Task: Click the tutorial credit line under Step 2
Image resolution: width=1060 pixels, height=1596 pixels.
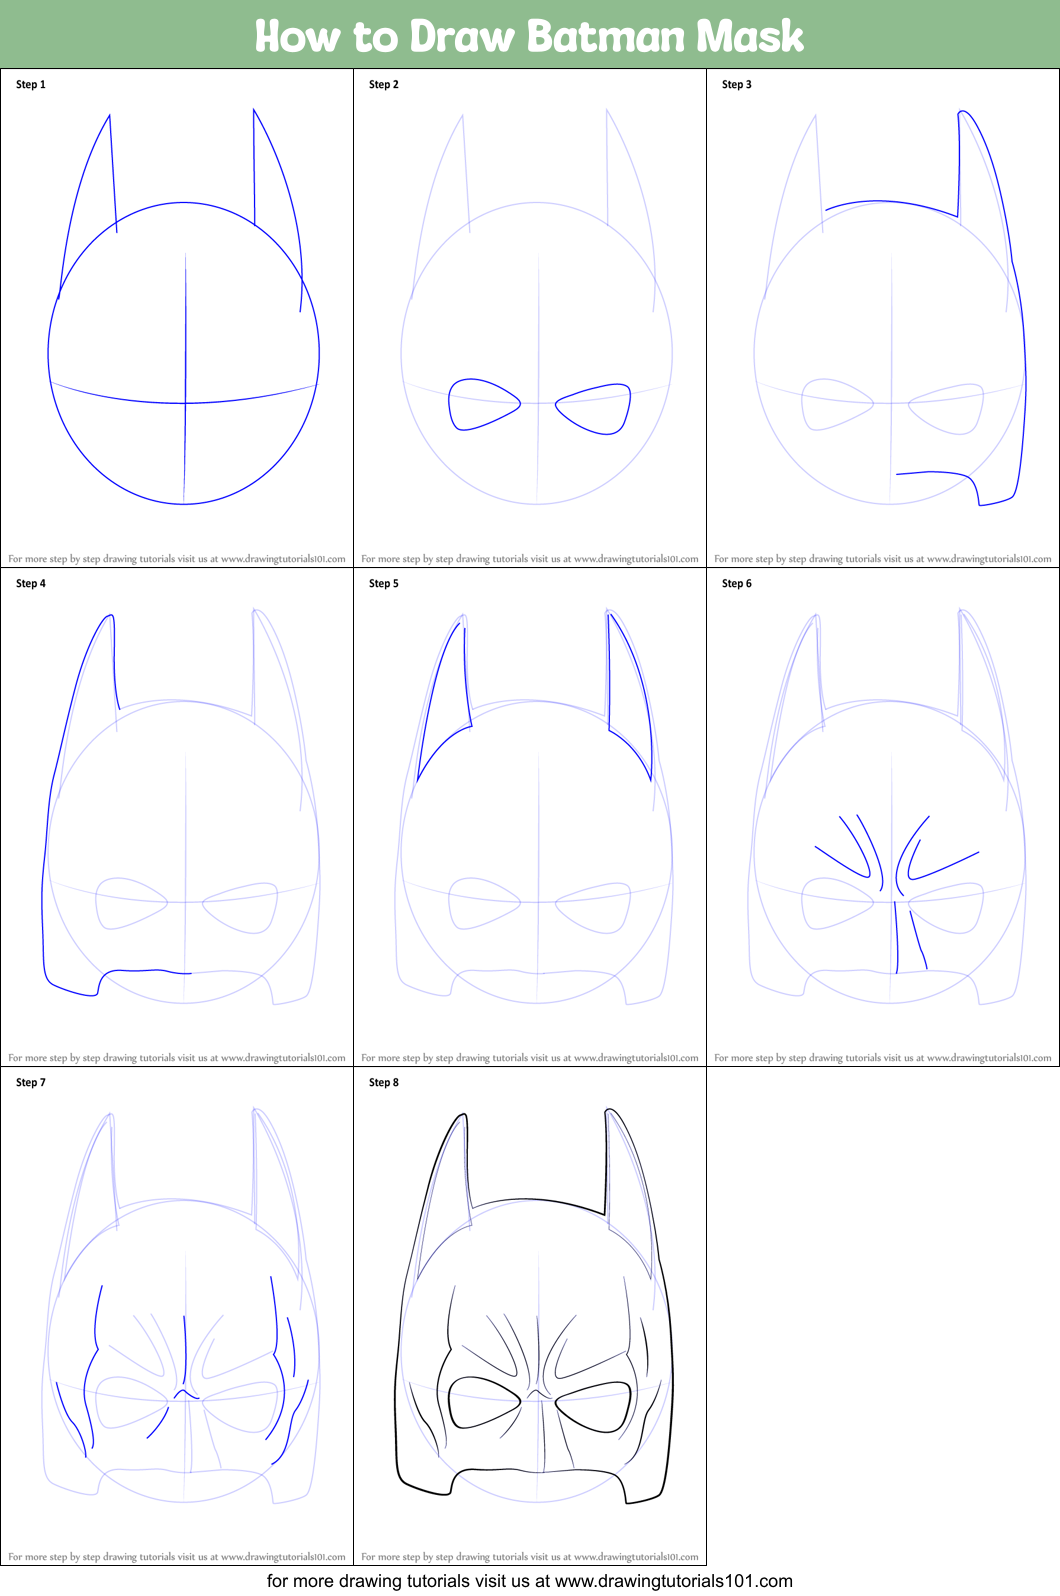Action: (530, 559)
